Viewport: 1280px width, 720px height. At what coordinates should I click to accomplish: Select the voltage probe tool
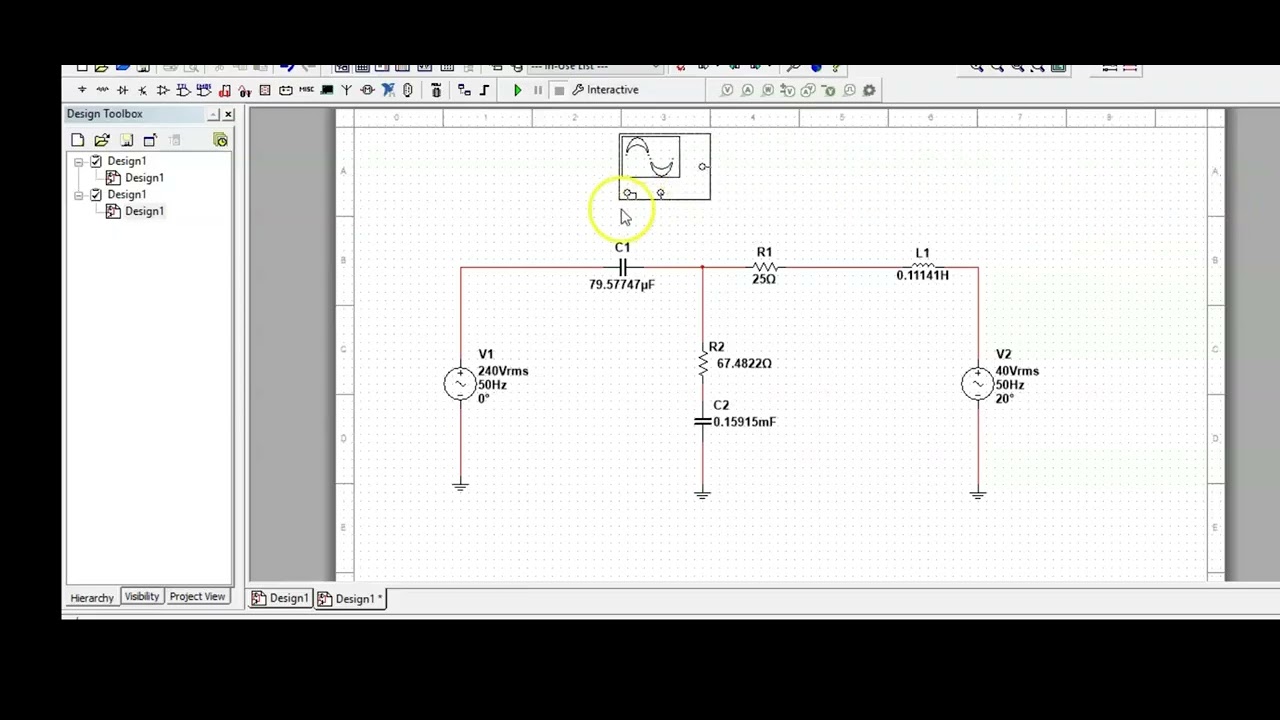click(727, 90)
